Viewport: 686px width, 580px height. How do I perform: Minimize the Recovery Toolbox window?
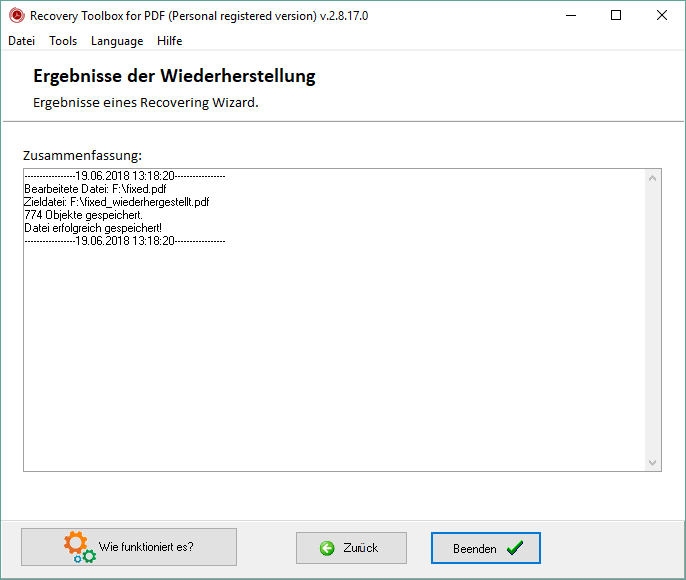pyautogui.click(x=571, y=15)
